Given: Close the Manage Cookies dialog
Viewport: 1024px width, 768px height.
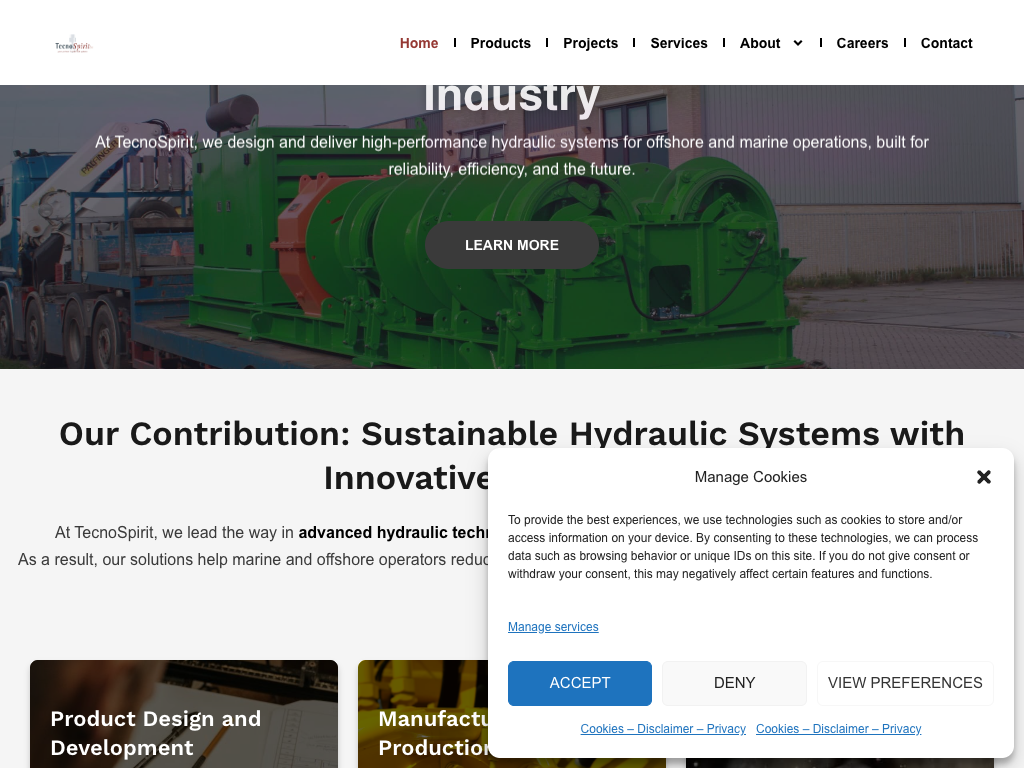Looking at the screenshot, I should [x=984, y=477].
